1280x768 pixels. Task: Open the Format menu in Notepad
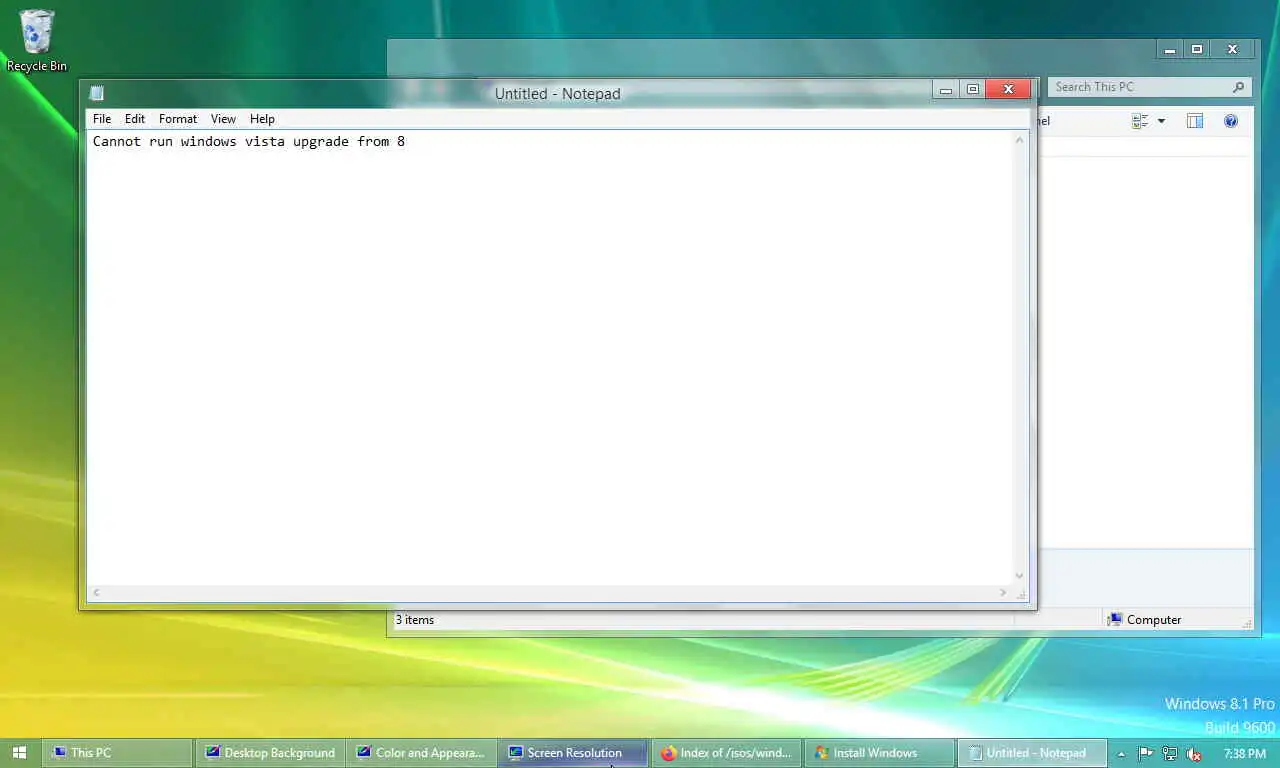click(x=178, y=118)
